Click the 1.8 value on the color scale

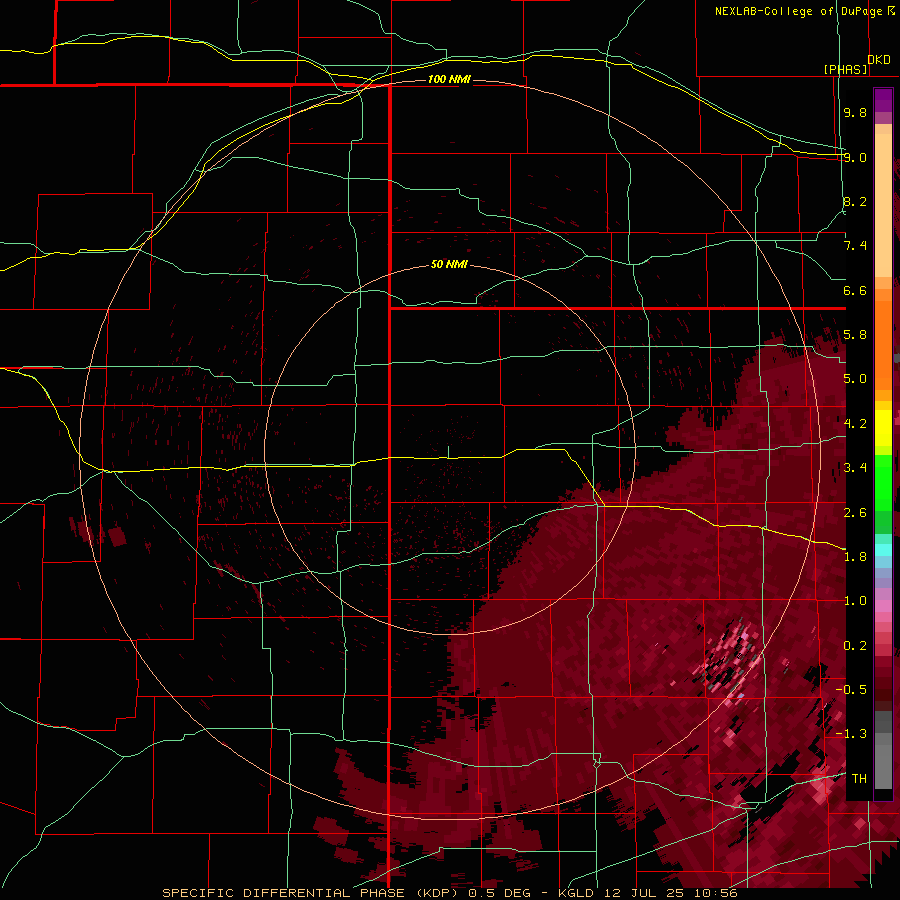pos(855,557)
